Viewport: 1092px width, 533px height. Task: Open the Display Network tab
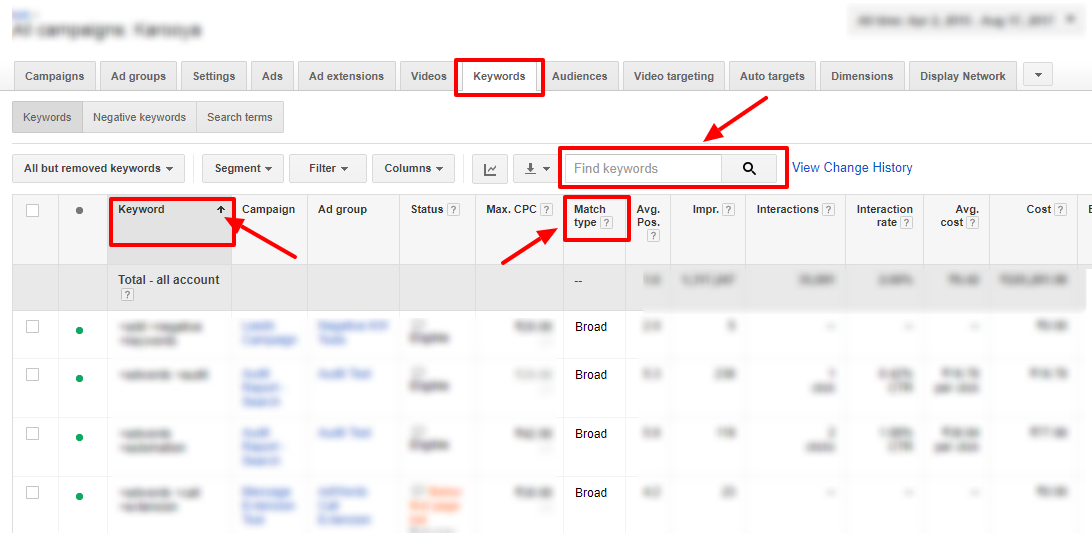[x=962, y=76]
